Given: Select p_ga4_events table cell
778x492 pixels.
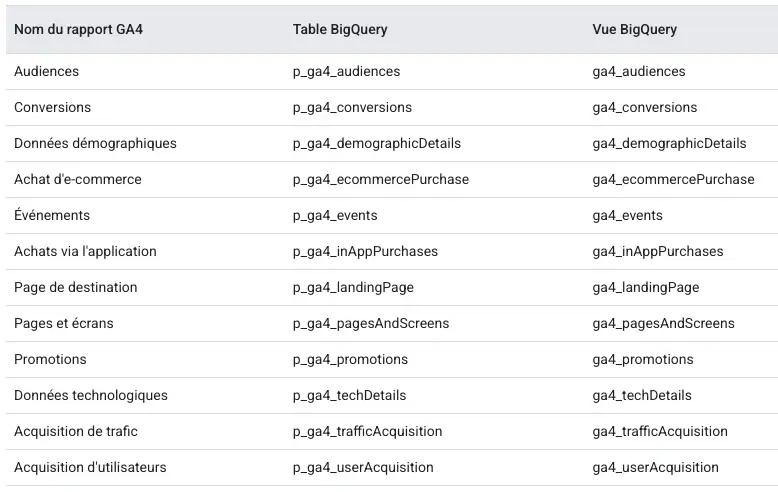Looking at the screenshot, I should (x=335, y=215).
